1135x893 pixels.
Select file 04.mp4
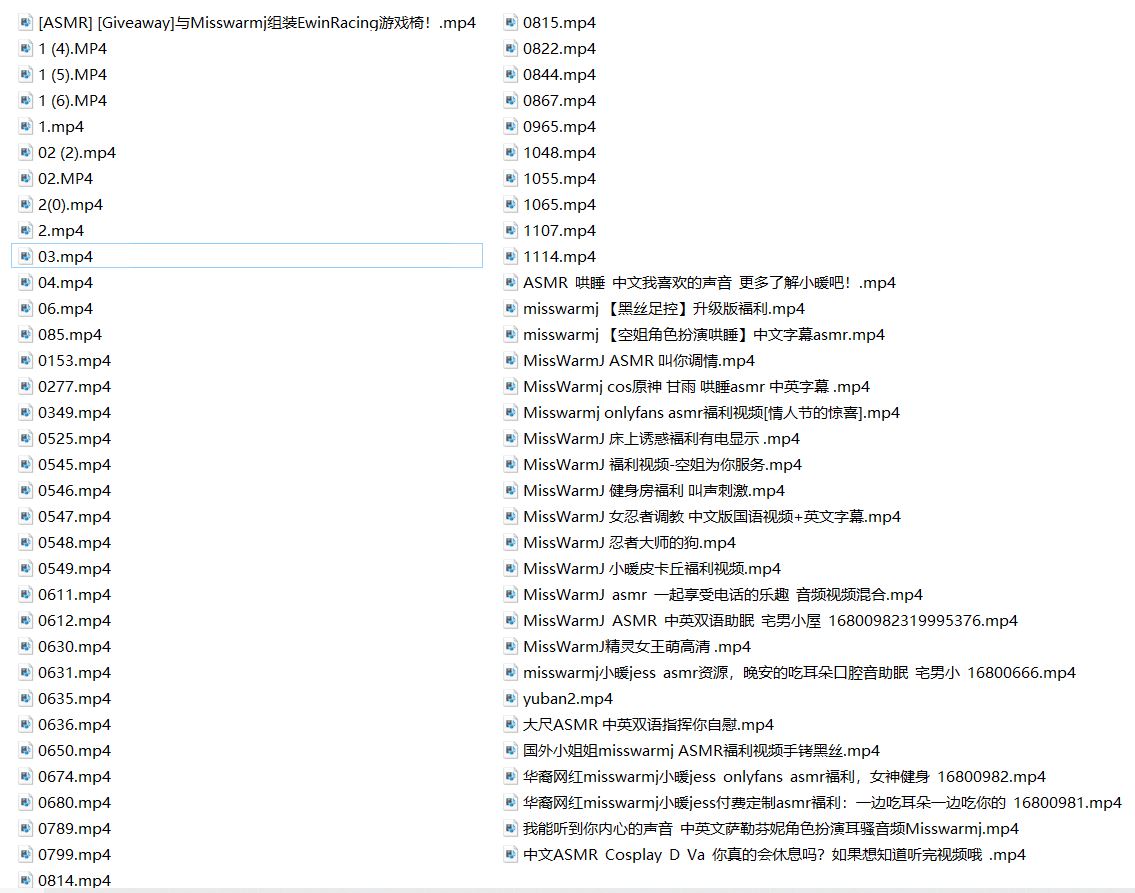[65, 283]
